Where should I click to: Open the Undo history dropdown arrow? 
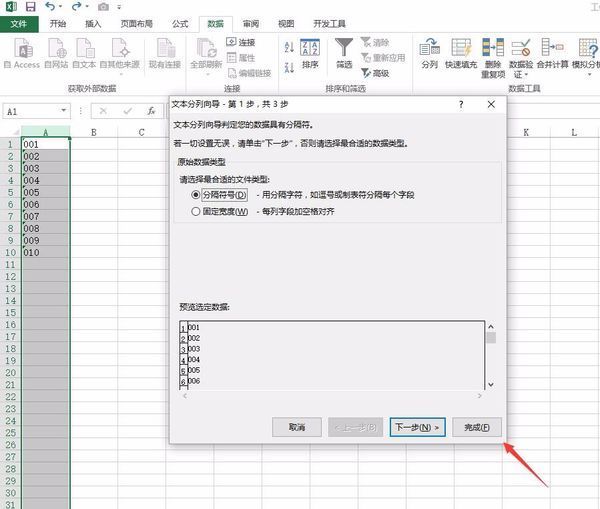60,7
